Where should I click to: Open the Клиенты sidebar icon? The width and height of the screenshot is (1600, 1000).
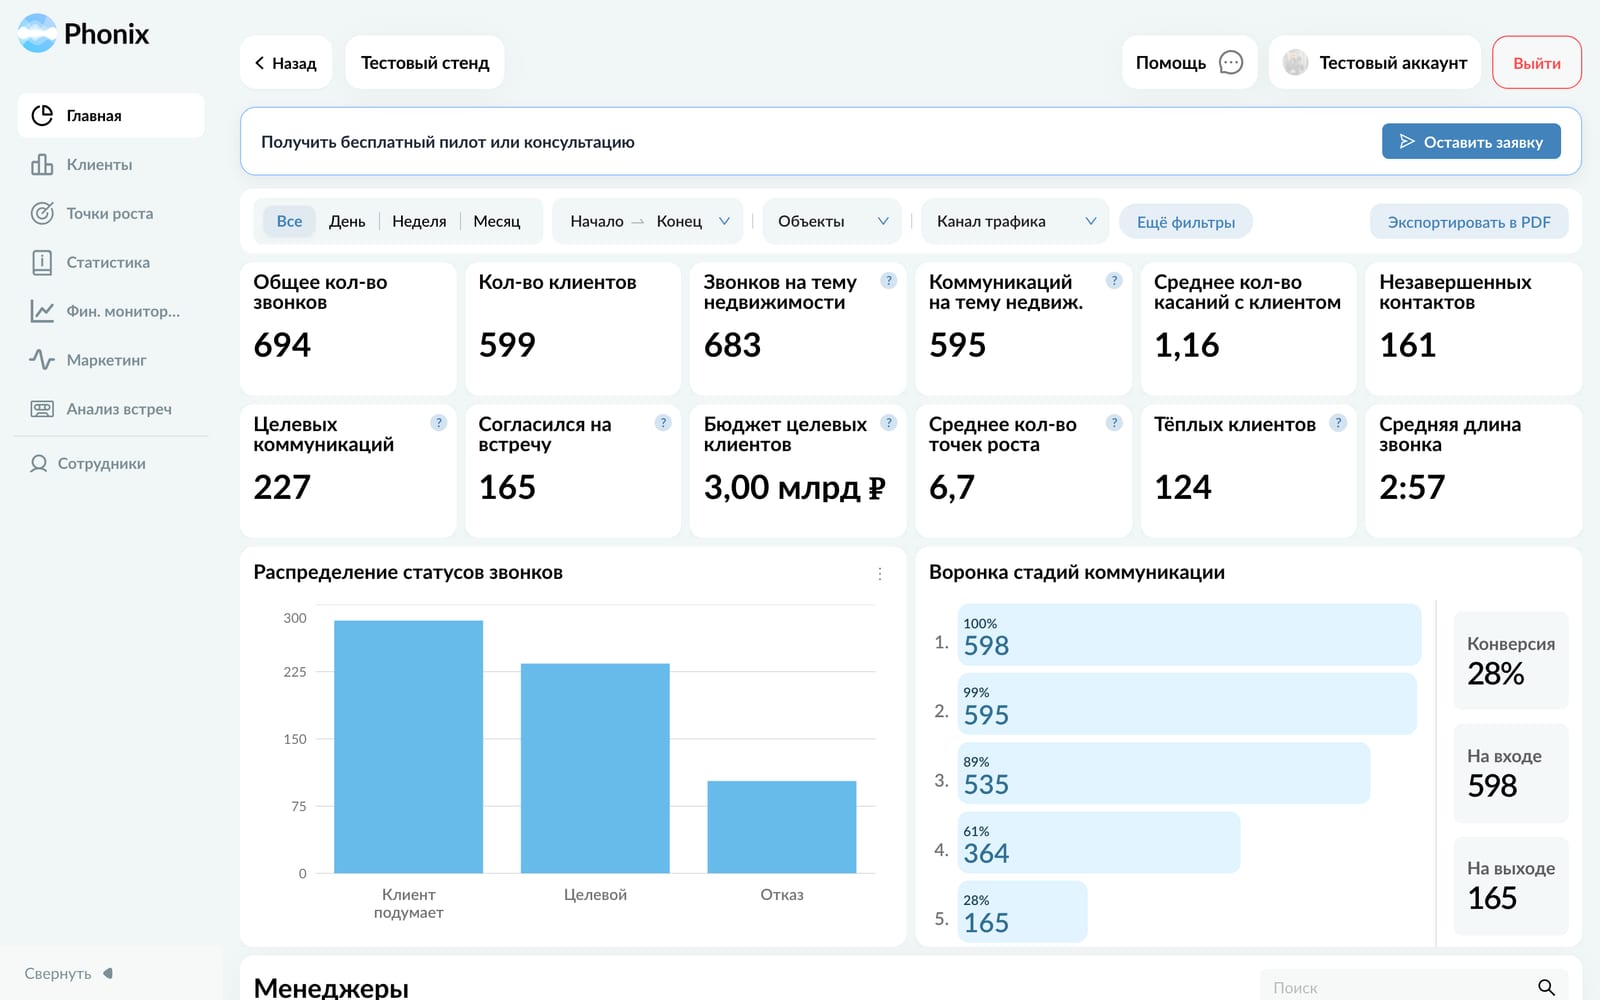pyautogui.click(x=42, y=165)
